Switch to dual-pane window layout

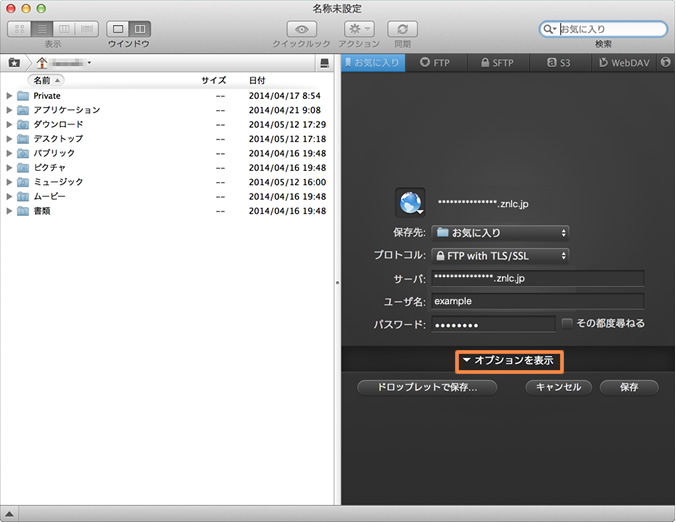tap(140, 29)
